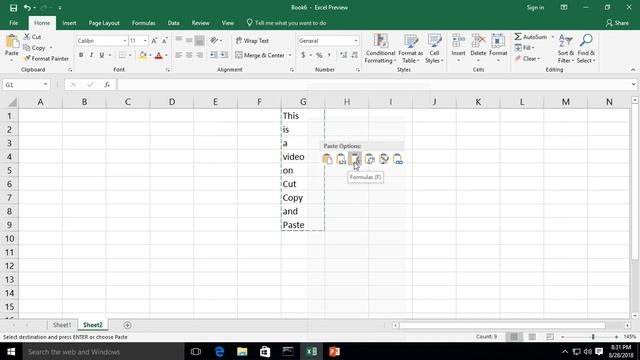Open Excel from the Windows taskbar
The height and width of the screenshot is (360, 640).
(311, 351)
